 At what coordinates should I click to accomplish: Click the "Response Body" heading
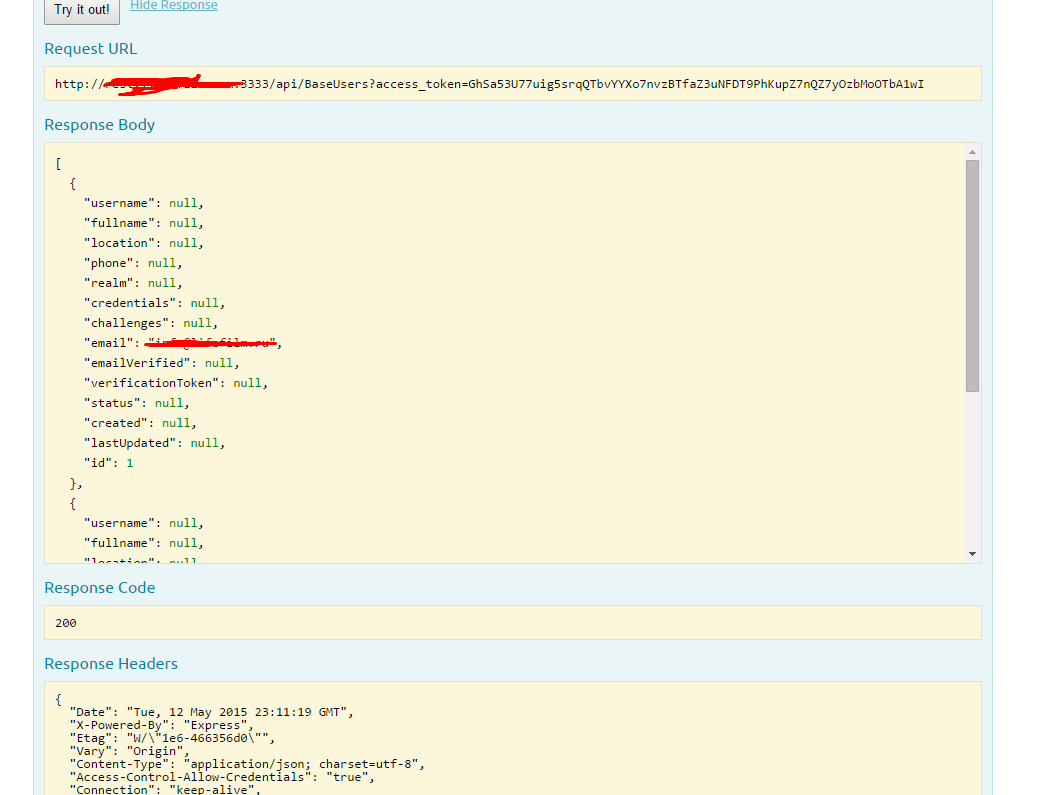(100, 125)
